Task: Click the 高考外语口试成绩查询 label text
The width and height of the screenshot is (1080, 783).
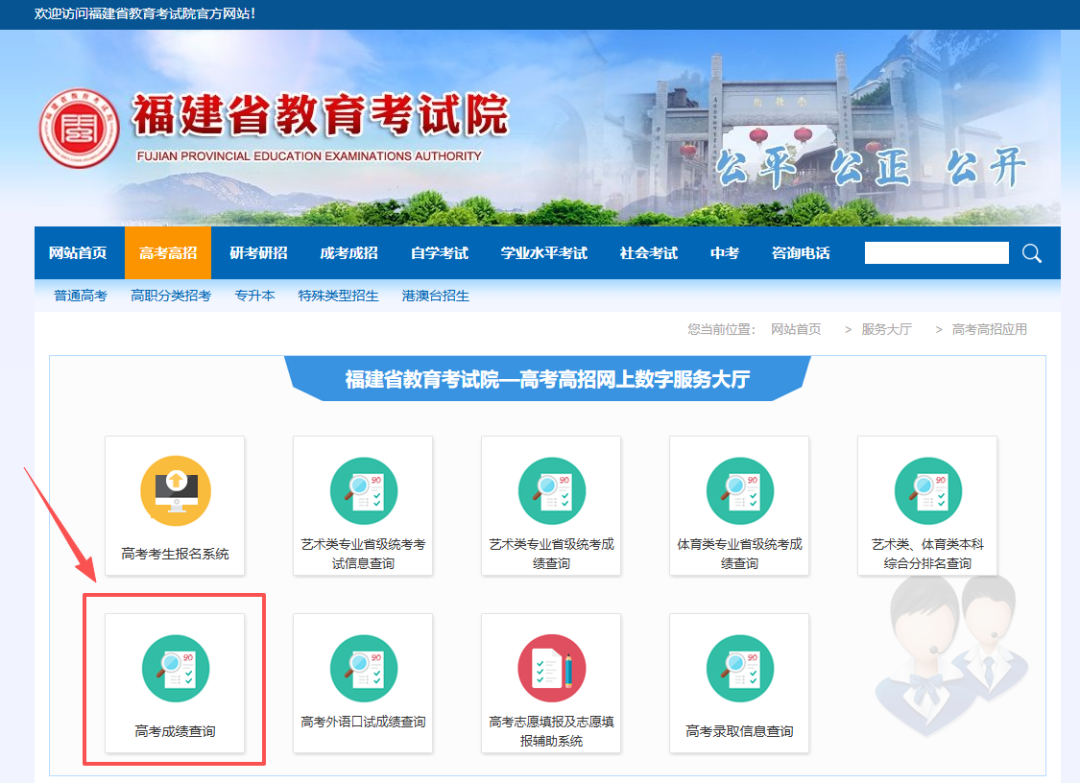Action: 364,722
